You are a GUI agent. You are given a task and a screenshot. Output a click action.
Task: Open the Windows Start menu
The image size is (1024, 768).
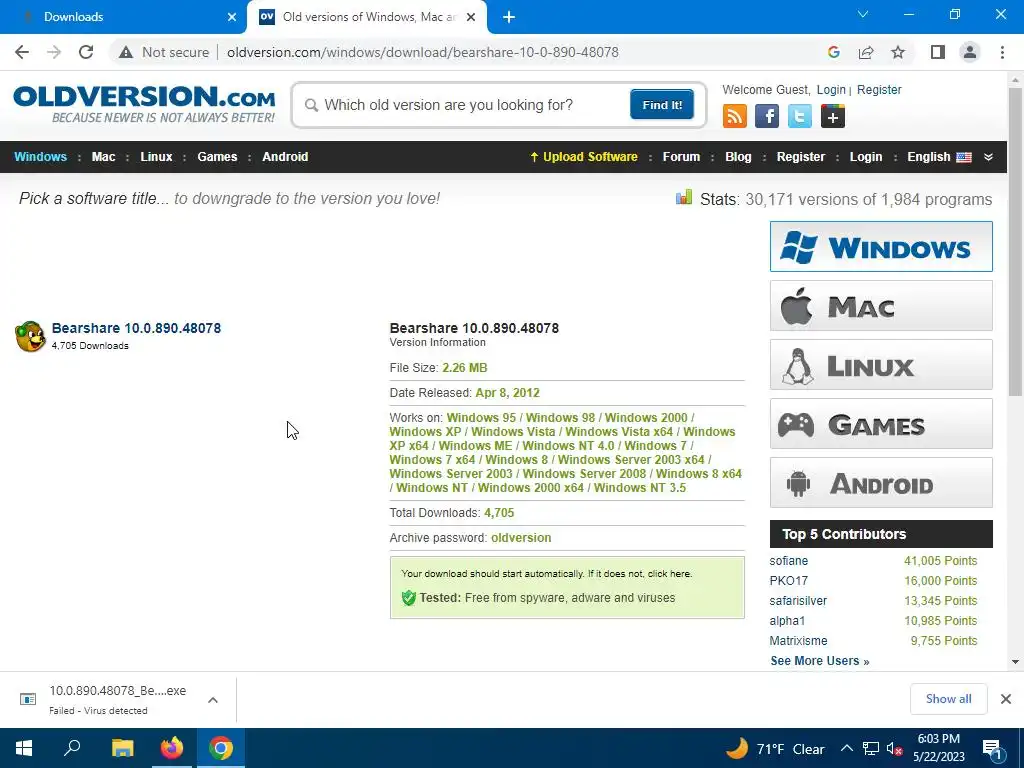24,748
